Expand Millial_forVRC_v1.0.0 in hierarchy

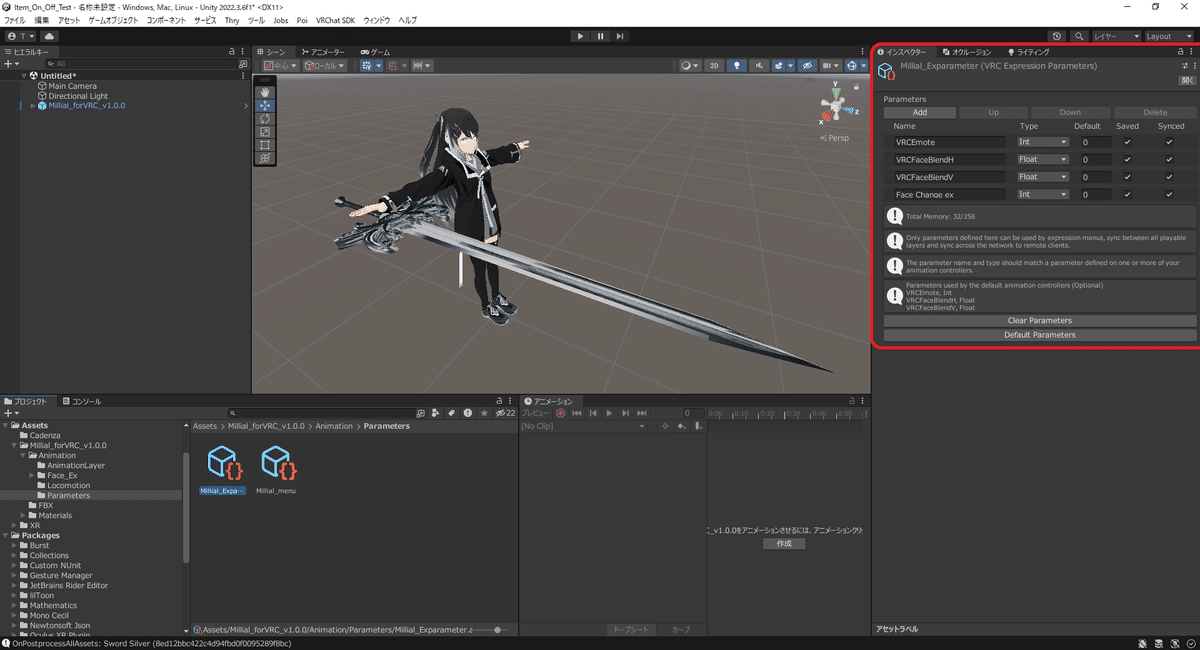coord(32,106)
